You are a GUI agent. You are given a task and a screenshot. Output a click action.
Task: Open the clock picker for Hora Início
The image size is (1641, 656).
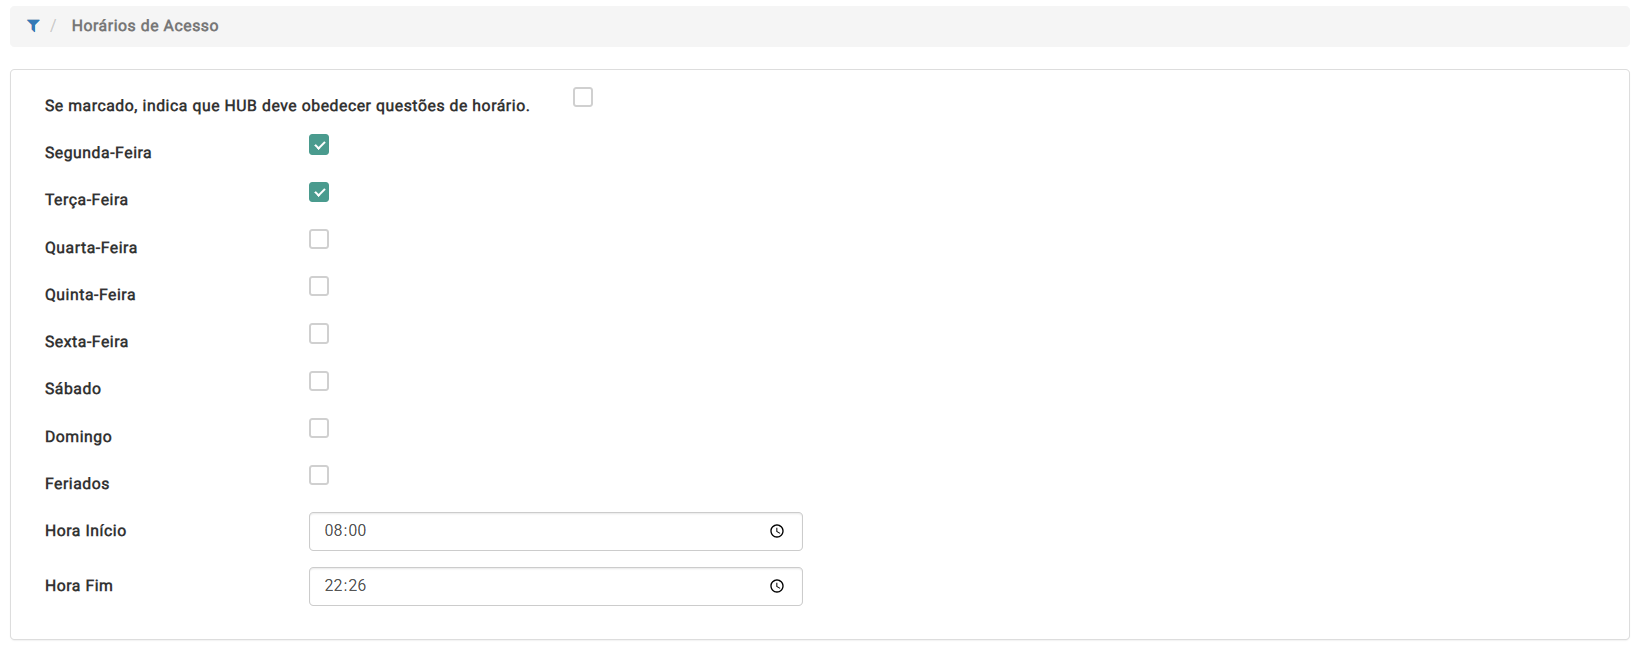point(777,532)
